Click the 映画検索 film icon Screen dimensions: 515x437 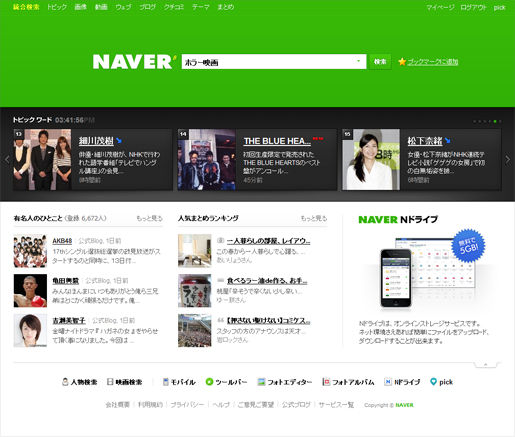110,382
